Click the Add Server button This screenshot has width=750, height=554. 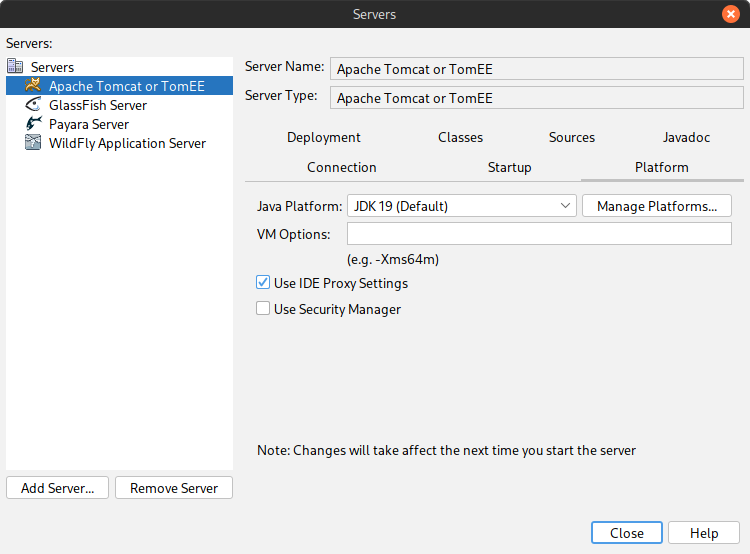(57, 488)
